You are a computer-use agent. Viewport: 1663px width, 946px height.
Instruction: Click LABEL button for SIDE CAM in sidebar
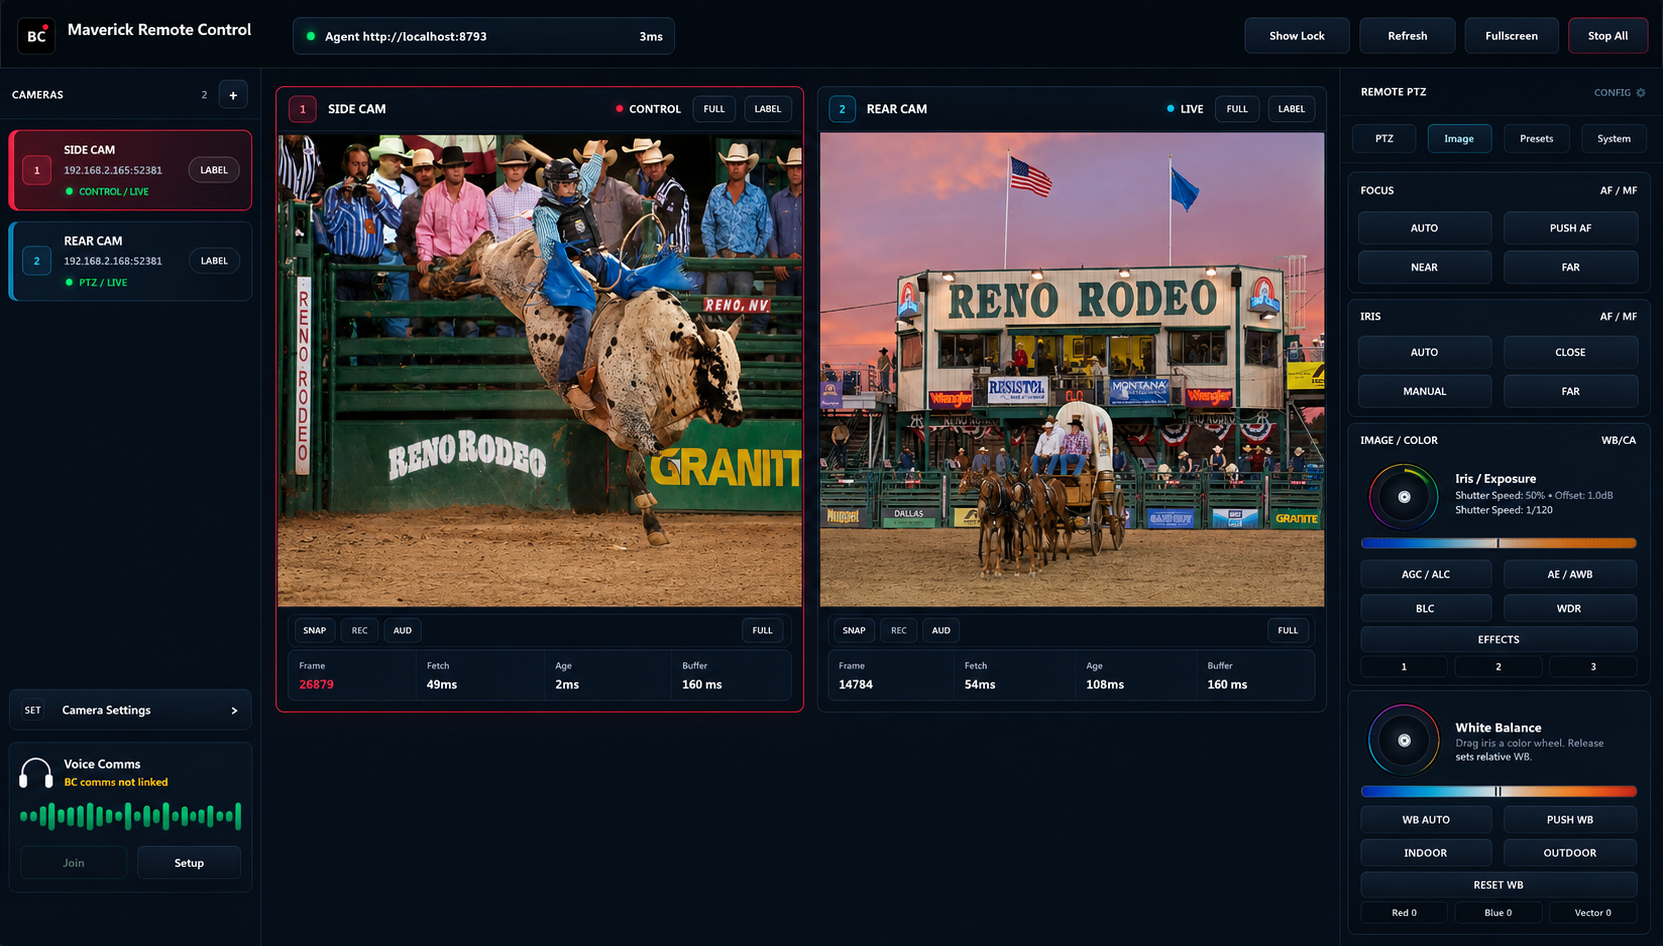[x=214, y=170]
